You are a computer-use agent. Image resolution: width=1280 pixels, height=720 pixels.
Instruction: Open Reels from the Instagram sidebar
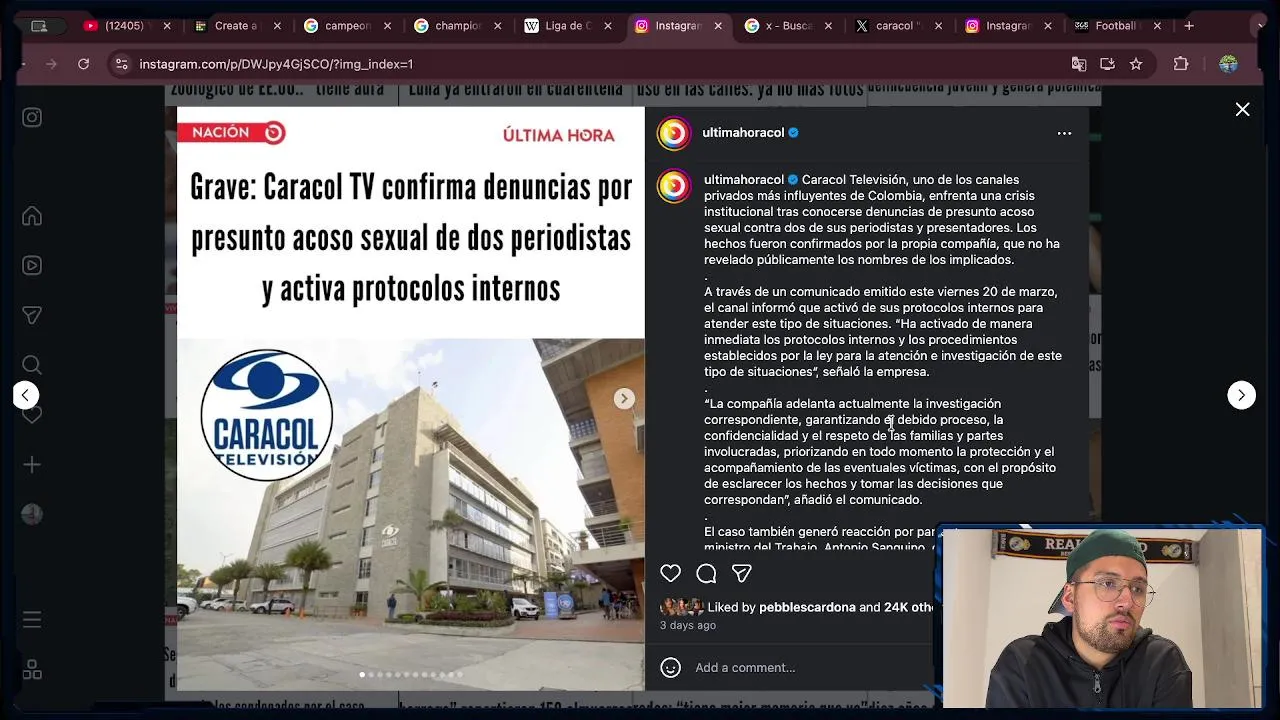(x=32, y=265)
